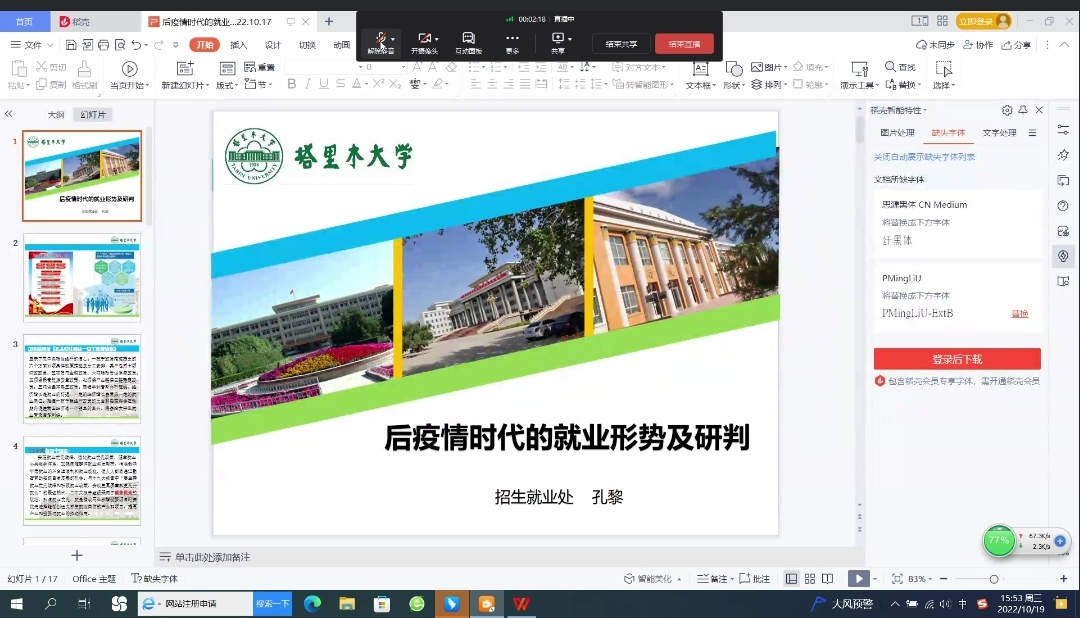The height and width of the screenshot is (618, 1080).
Task: Unmute microphone in meeting toolbar
Action: [x=378, y=39]
